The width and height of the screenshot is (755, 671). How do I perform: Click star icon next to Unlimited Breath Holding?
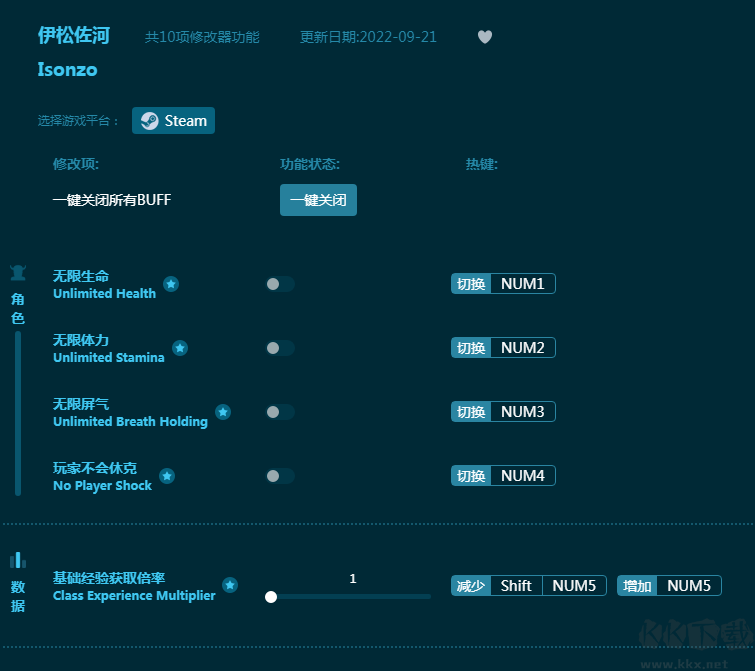(223, 412)
